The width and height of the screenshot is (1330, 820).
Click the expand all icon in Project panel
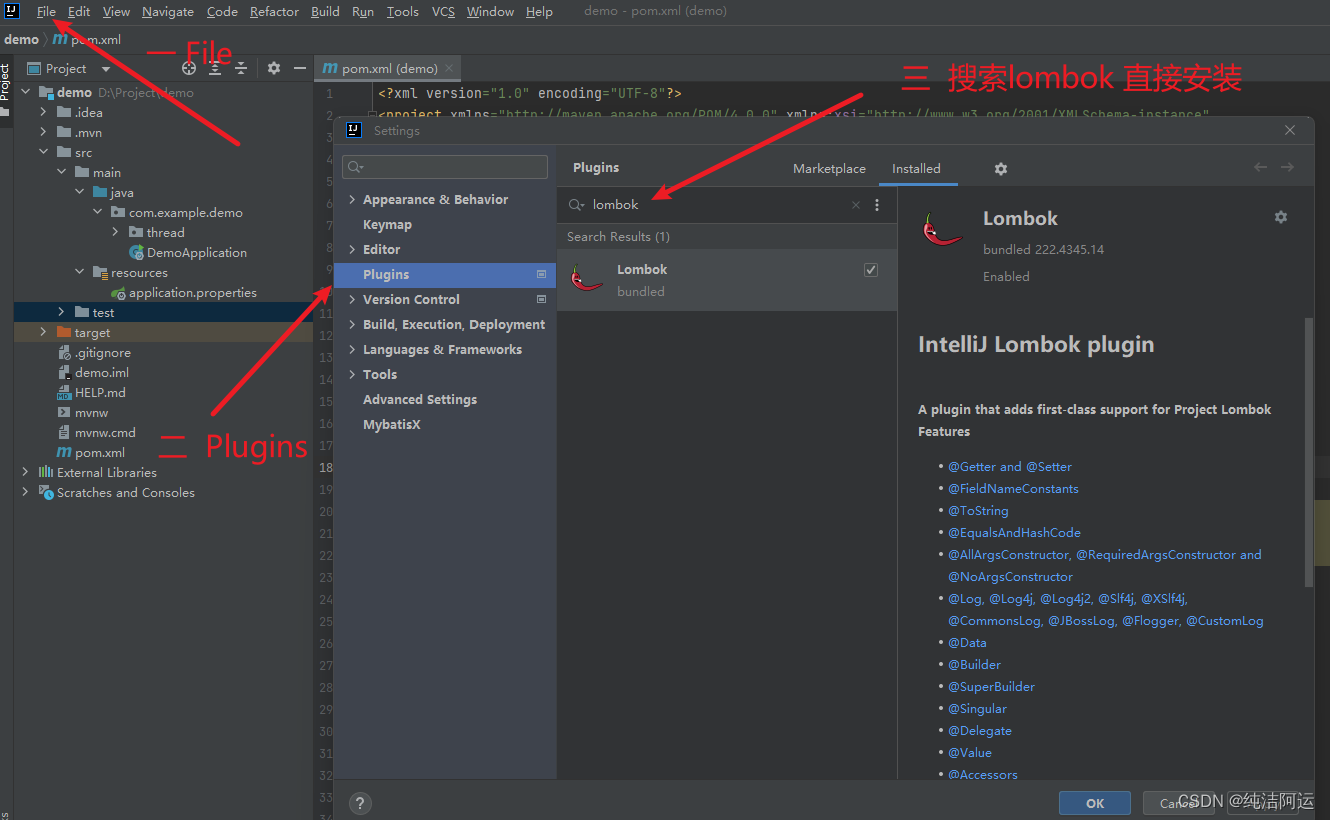pos(215,68)
